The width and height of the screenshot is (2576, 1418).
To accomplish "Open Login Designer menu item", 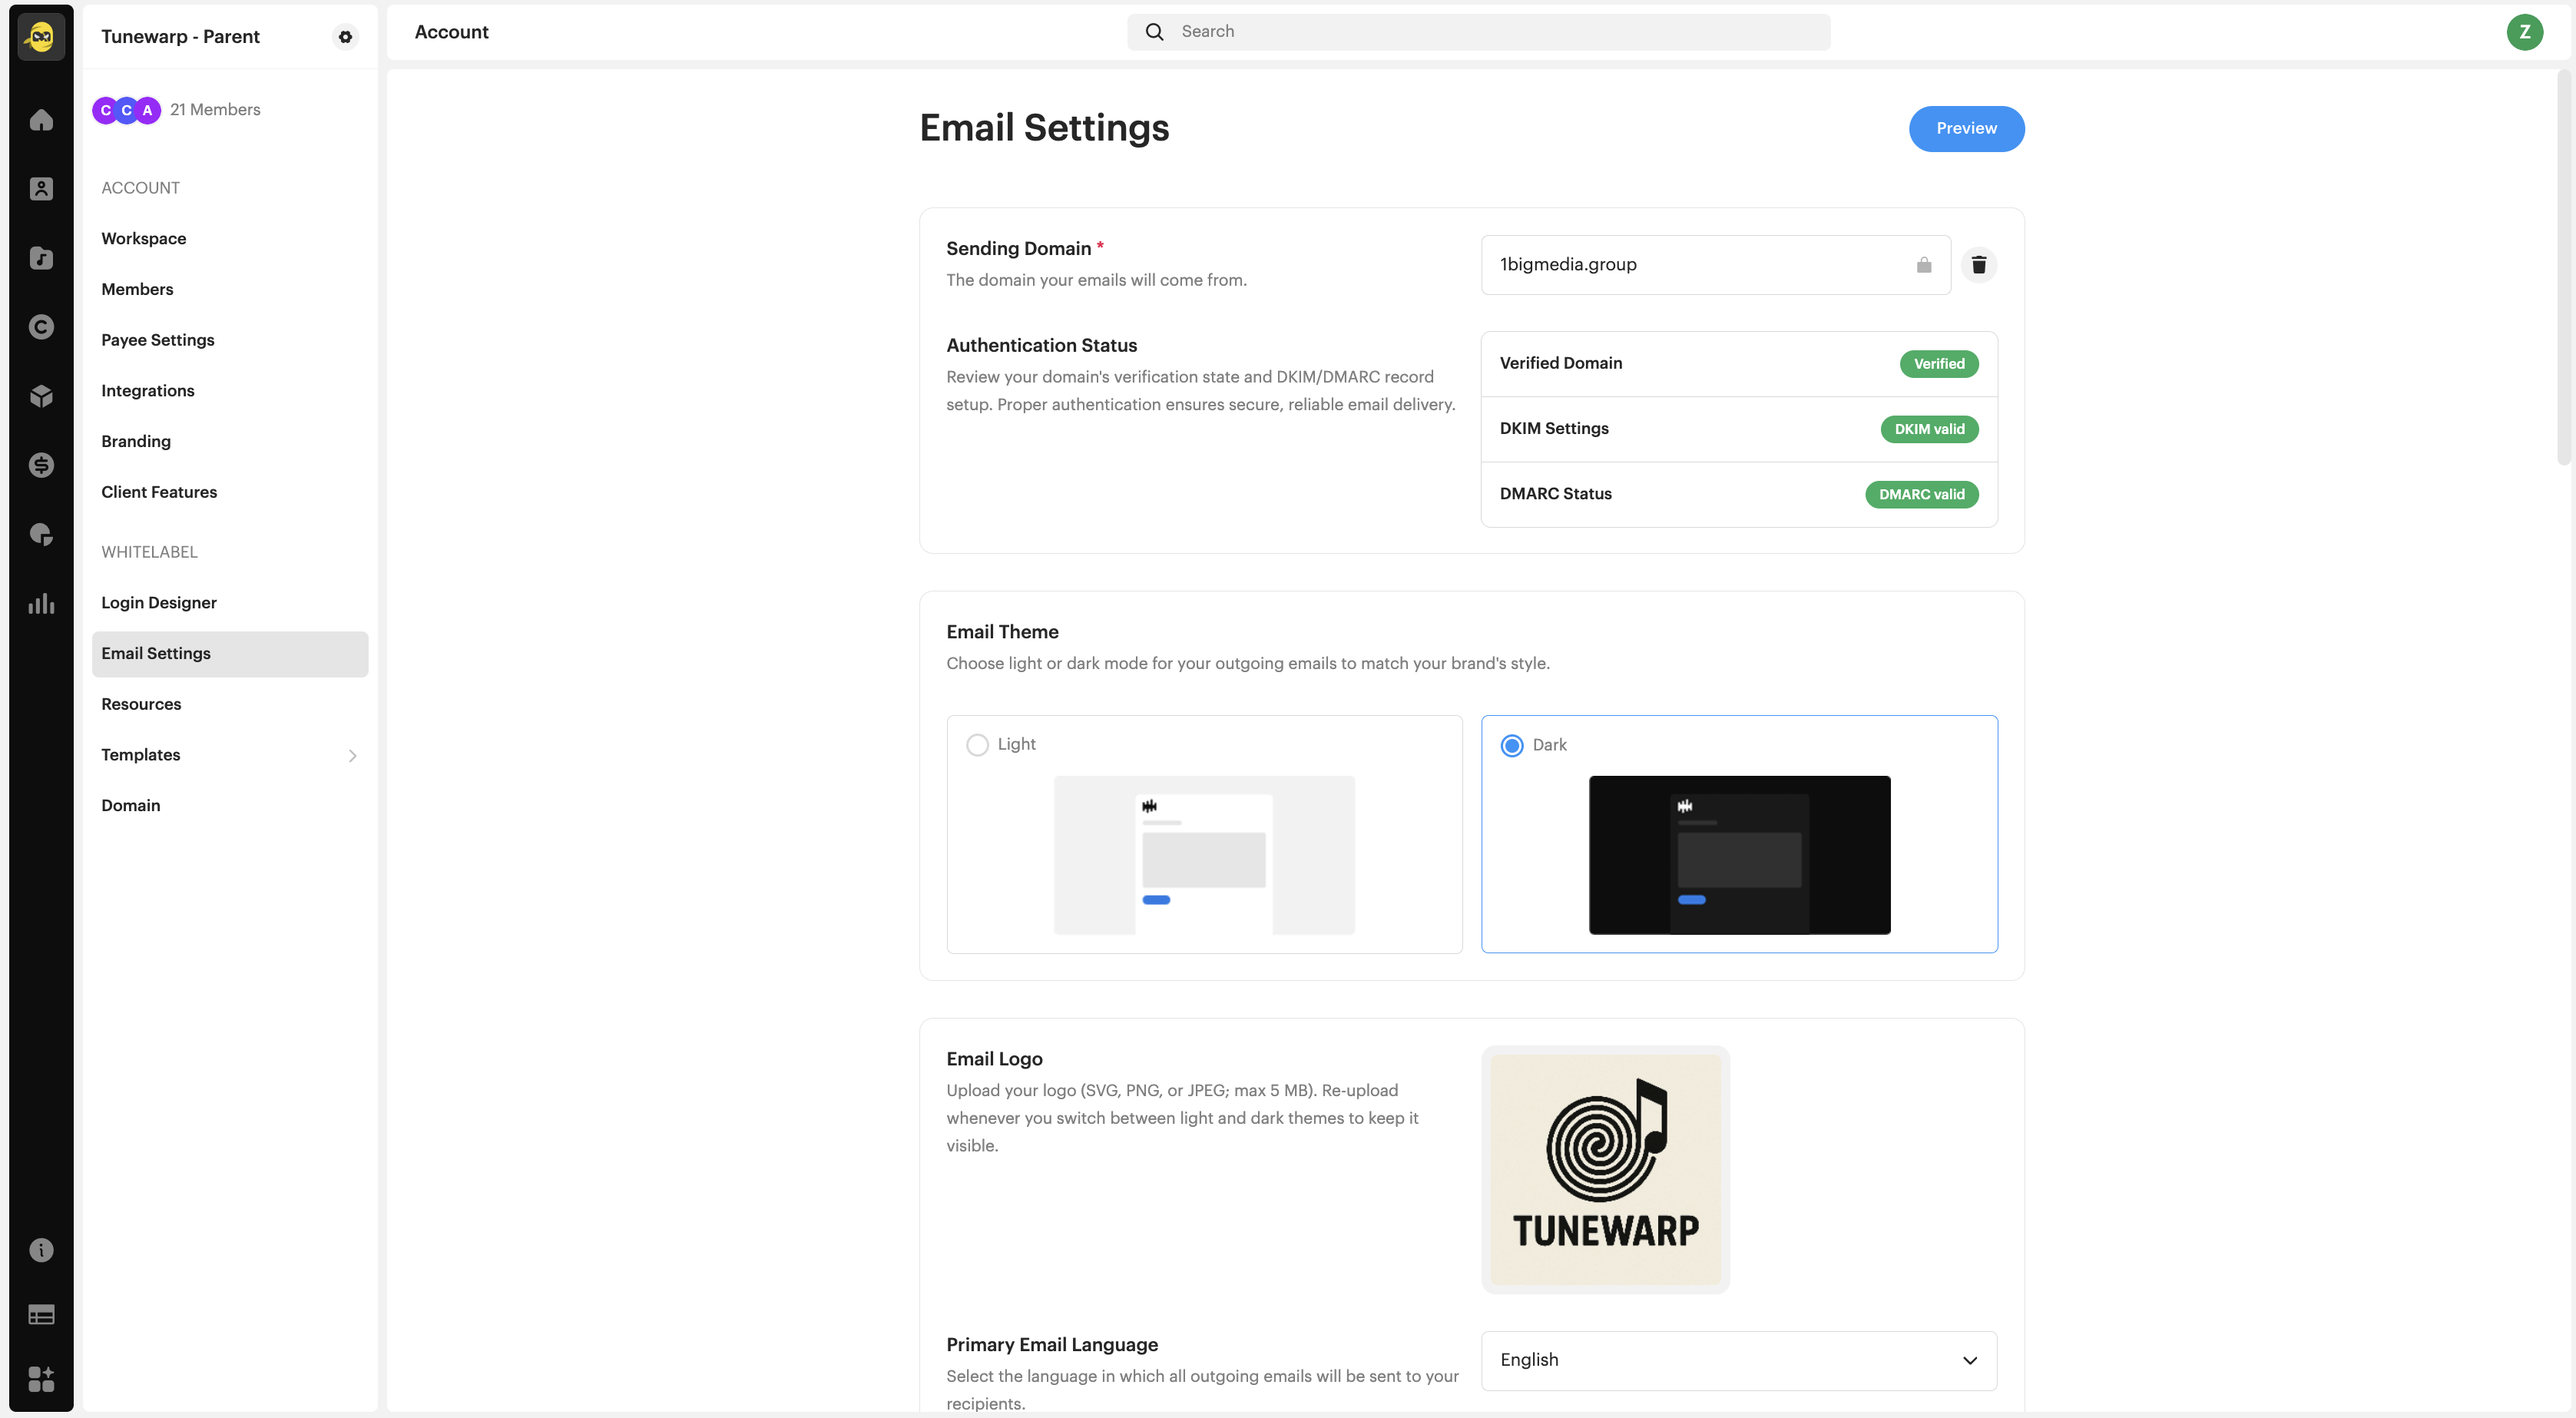I will pos(159,603).
